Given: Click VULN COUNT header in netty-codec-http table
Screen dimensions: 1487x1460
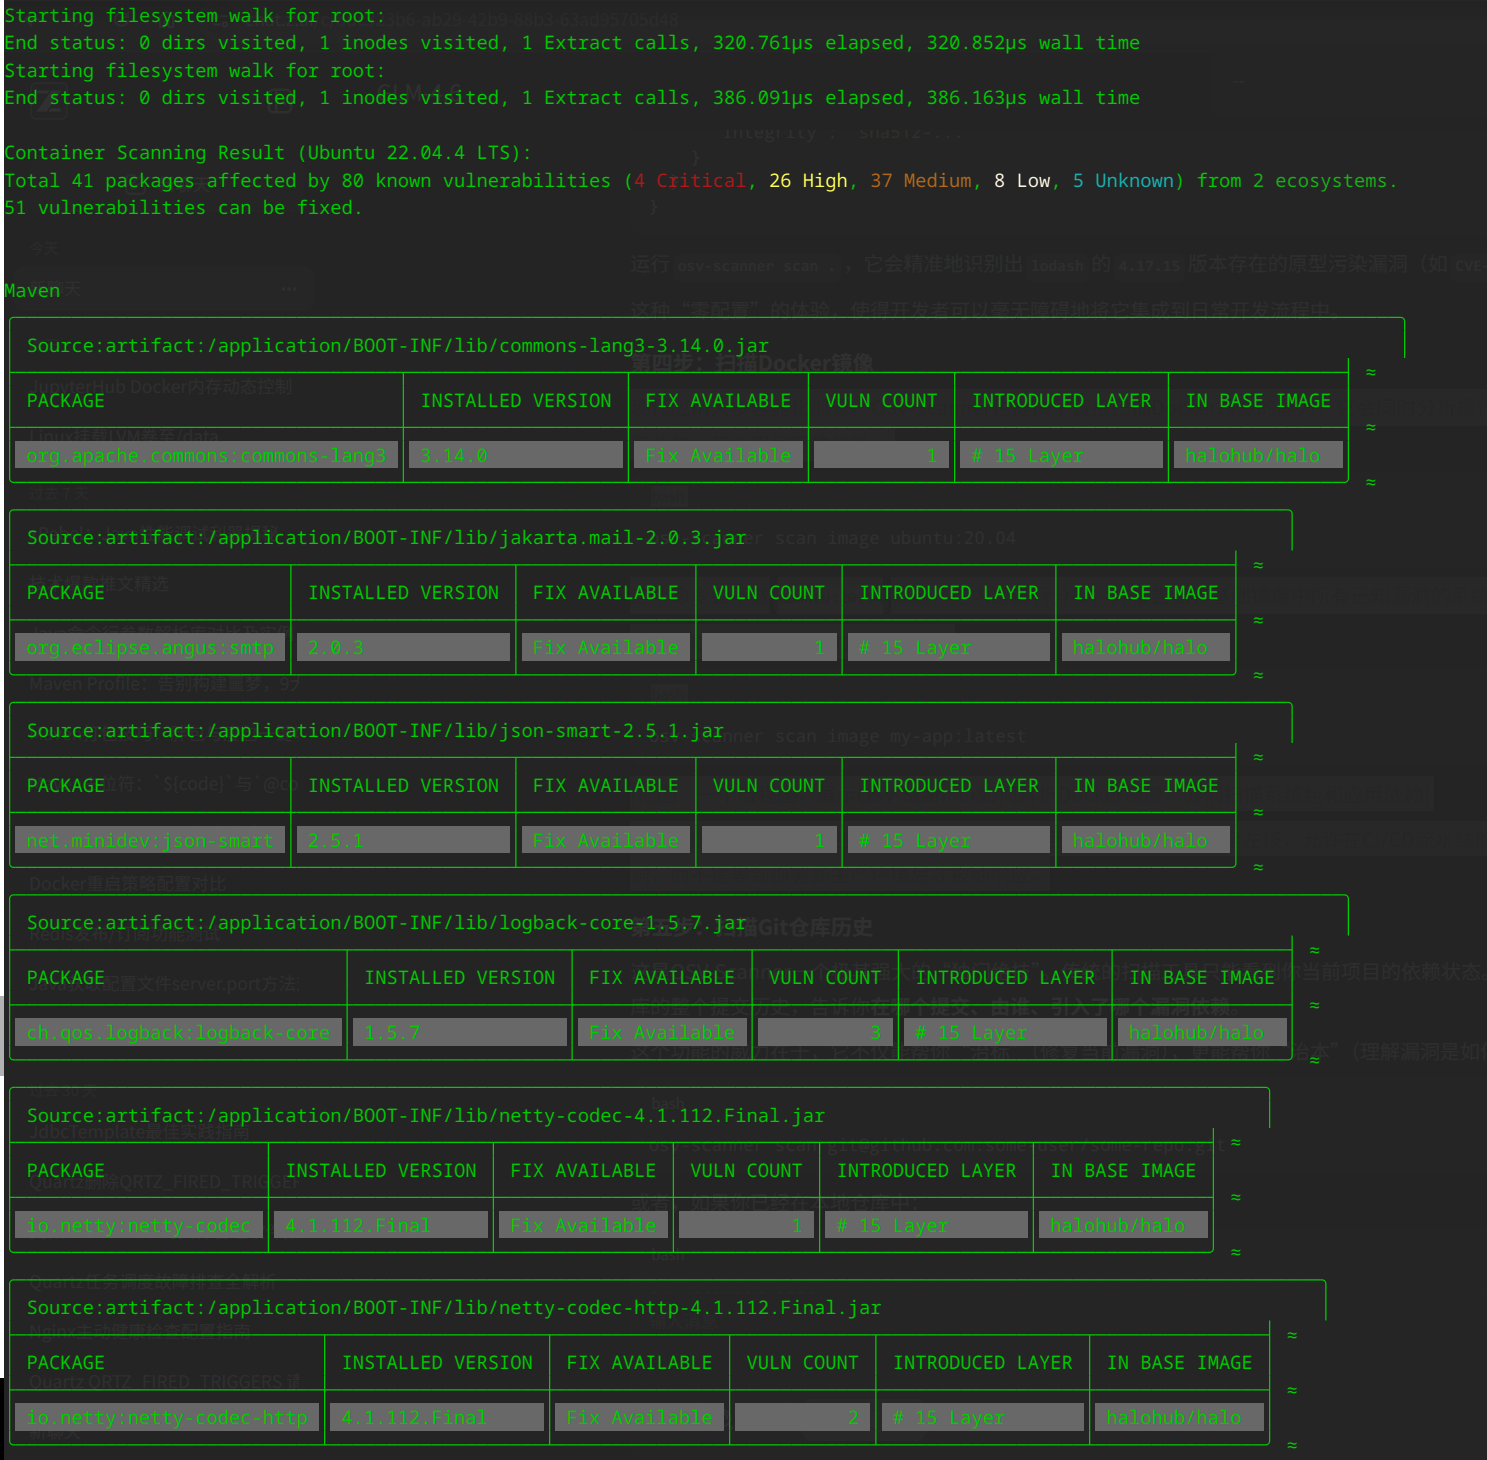Looking at the screenshot, I should tap(802, 1363).
